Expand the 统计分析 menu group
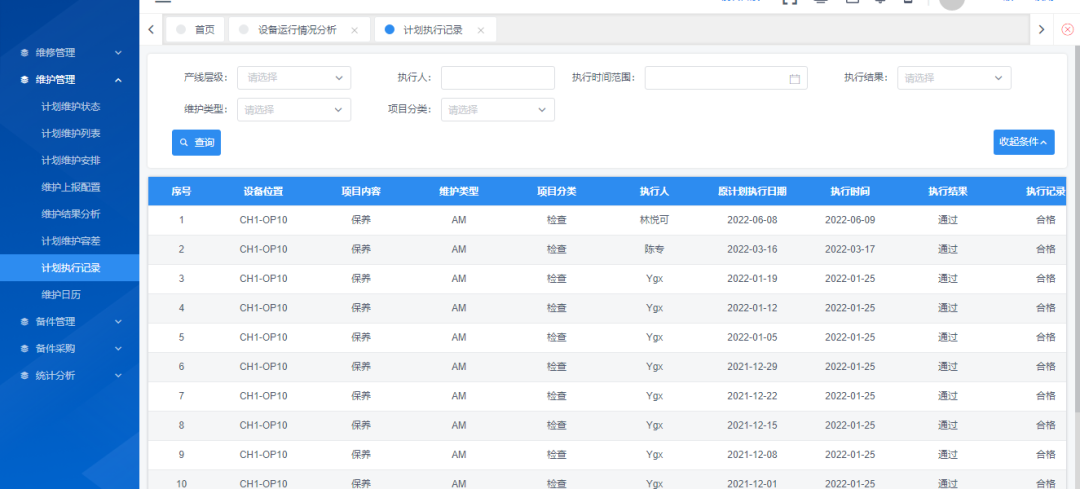 click(x=70, y=375)
